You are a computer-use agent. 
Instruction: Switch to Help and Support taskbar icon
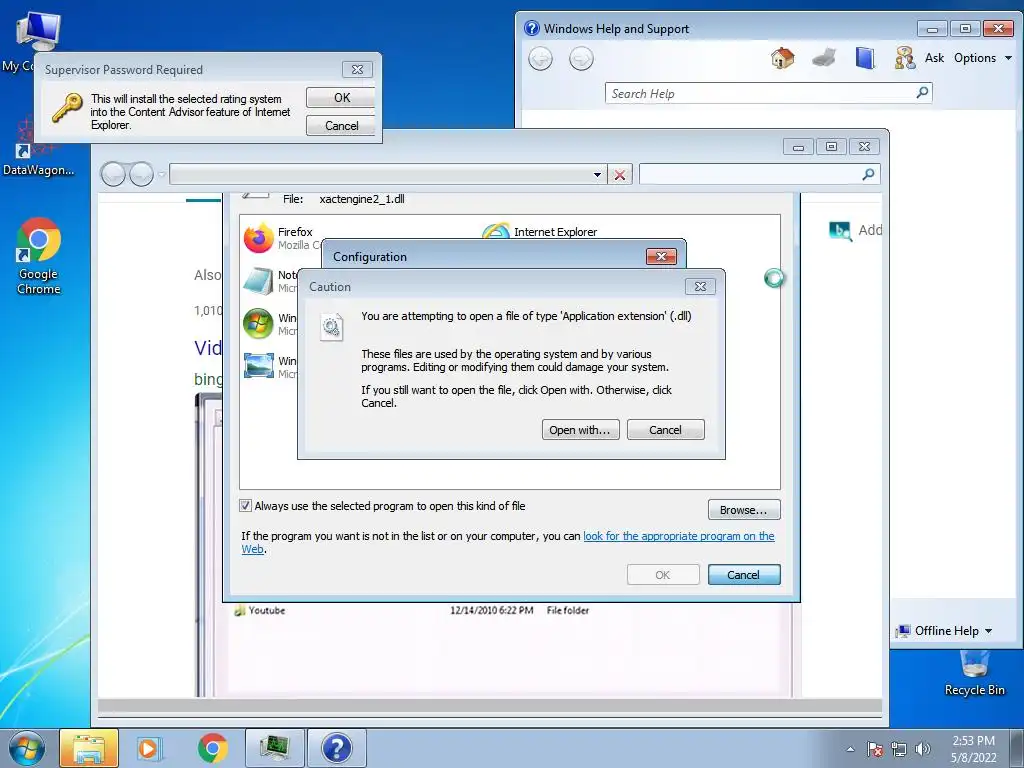(x=336, y=748)
